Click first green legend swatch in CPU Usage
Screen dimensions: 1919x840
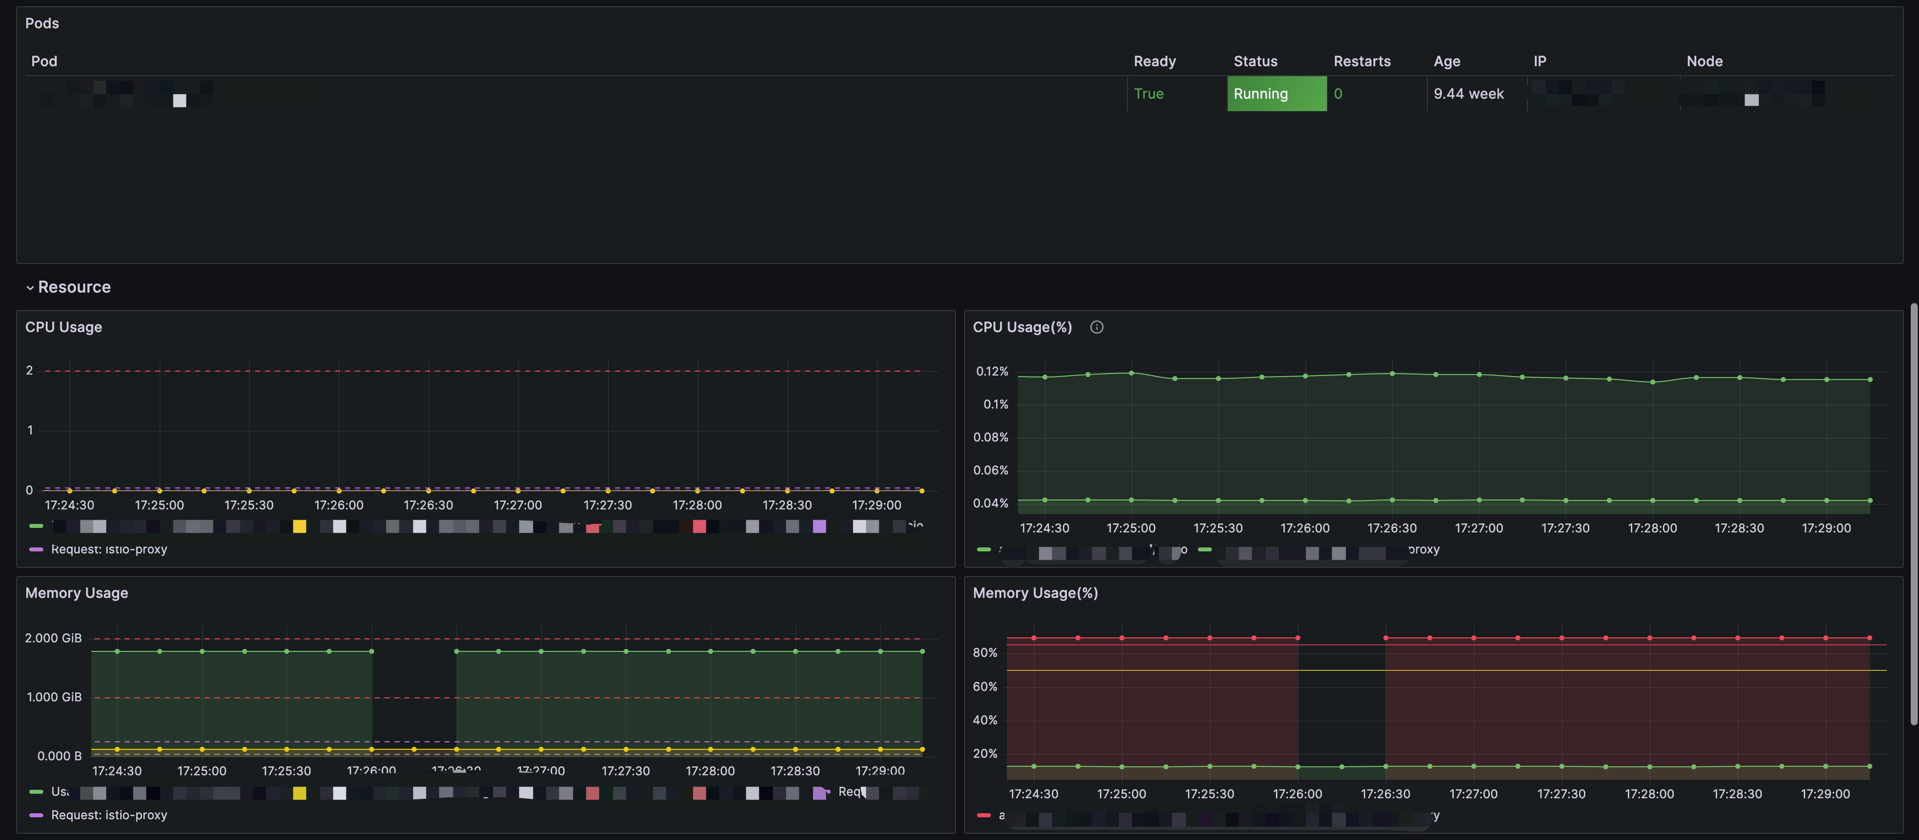tap(36, 525)
